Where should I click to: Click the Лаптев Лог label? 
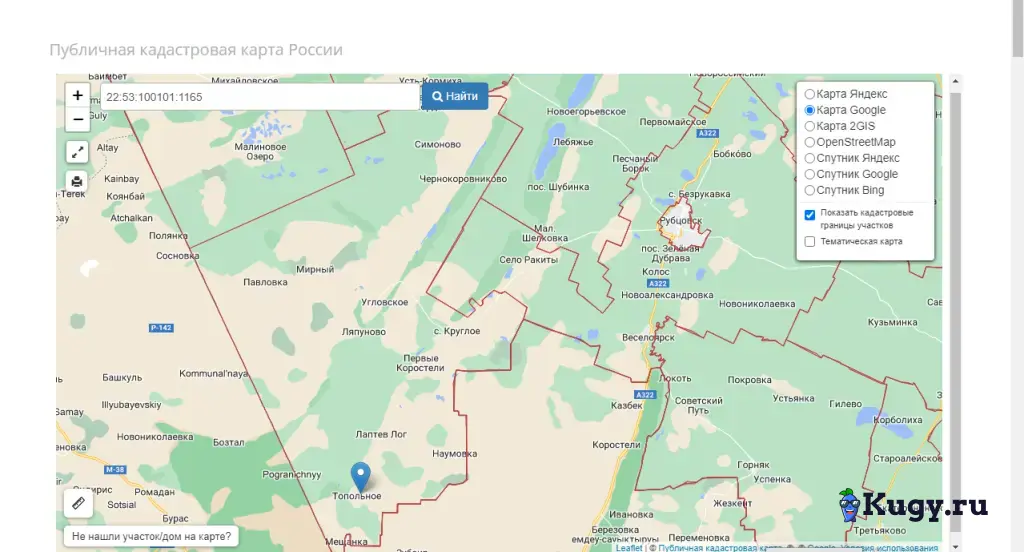coord(381,434)
